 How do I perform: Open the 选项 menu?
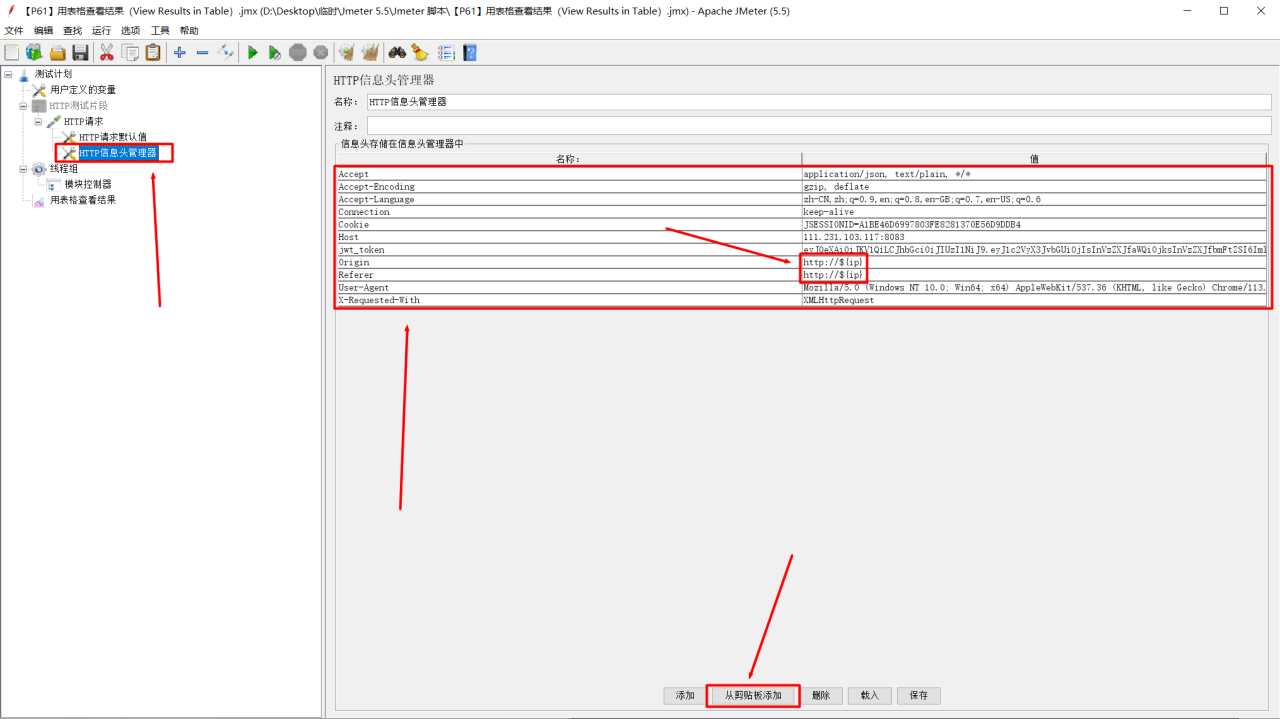[131, 29]
